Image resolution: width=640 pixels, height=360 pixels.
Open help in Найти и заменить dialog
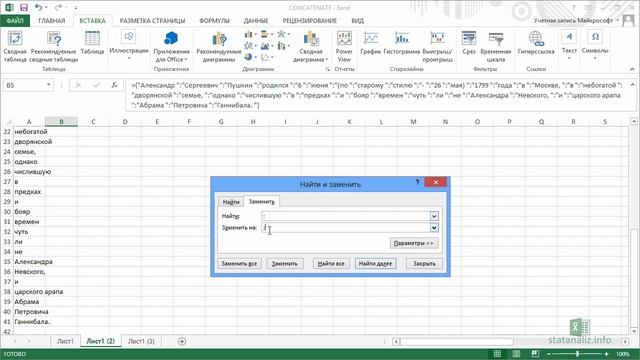coord(417,182)
